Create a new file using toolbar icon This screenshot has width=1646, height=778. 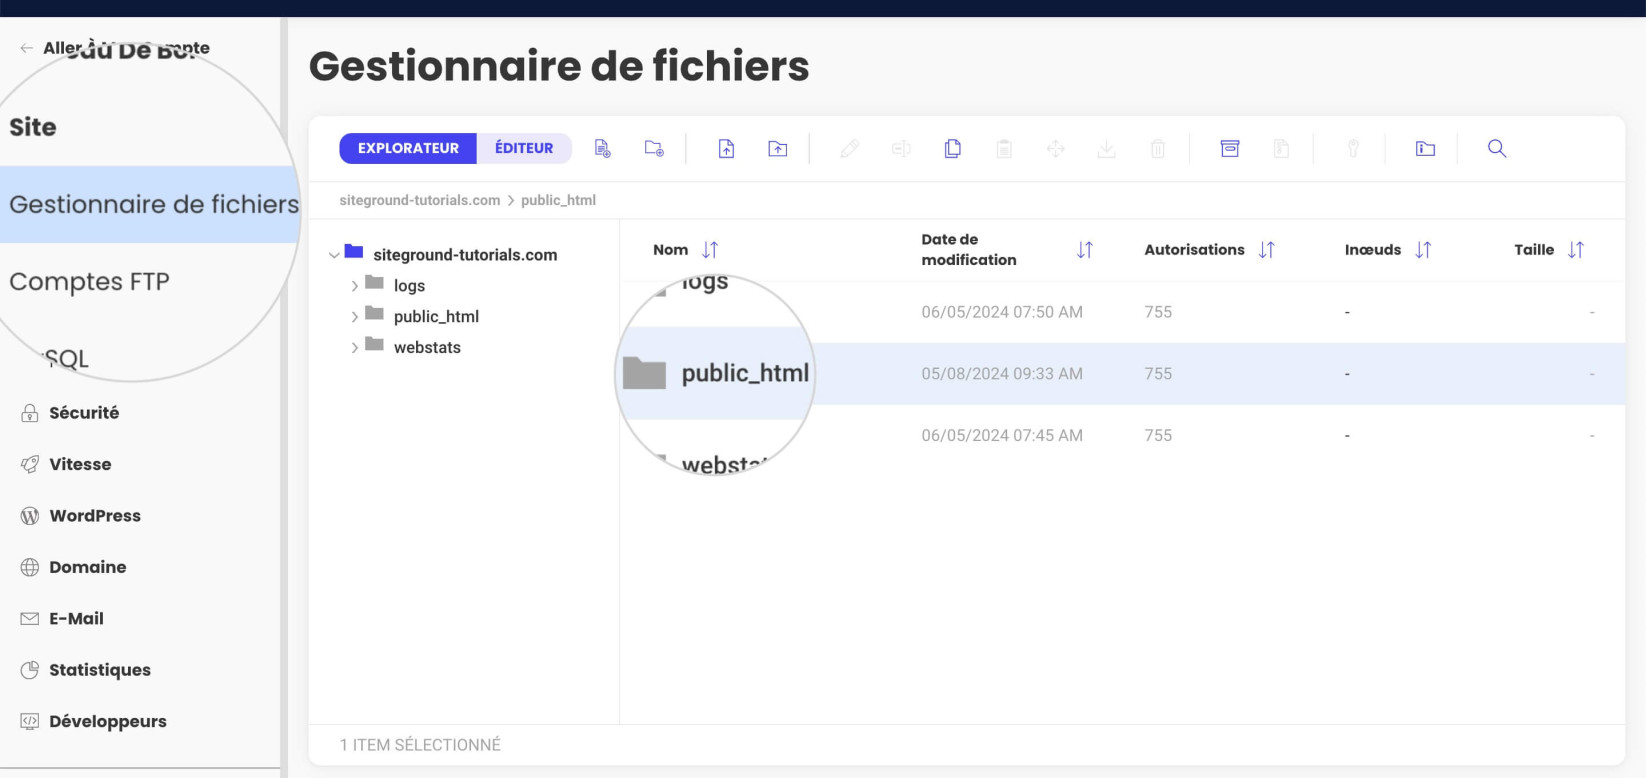(602, 148)
